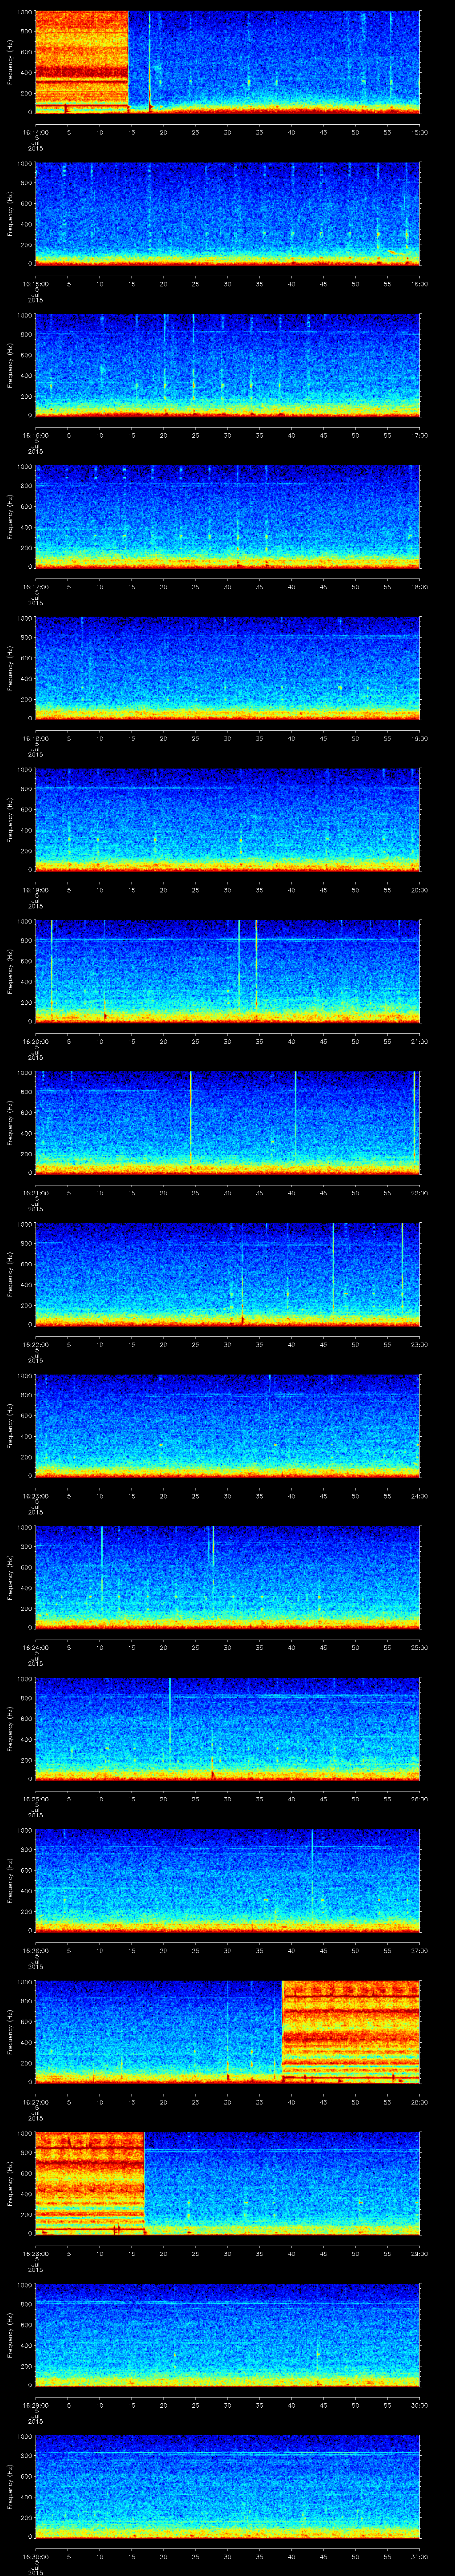Click the 16:16:00 start time label
The image size is (455, 2576).
[35, 435]
